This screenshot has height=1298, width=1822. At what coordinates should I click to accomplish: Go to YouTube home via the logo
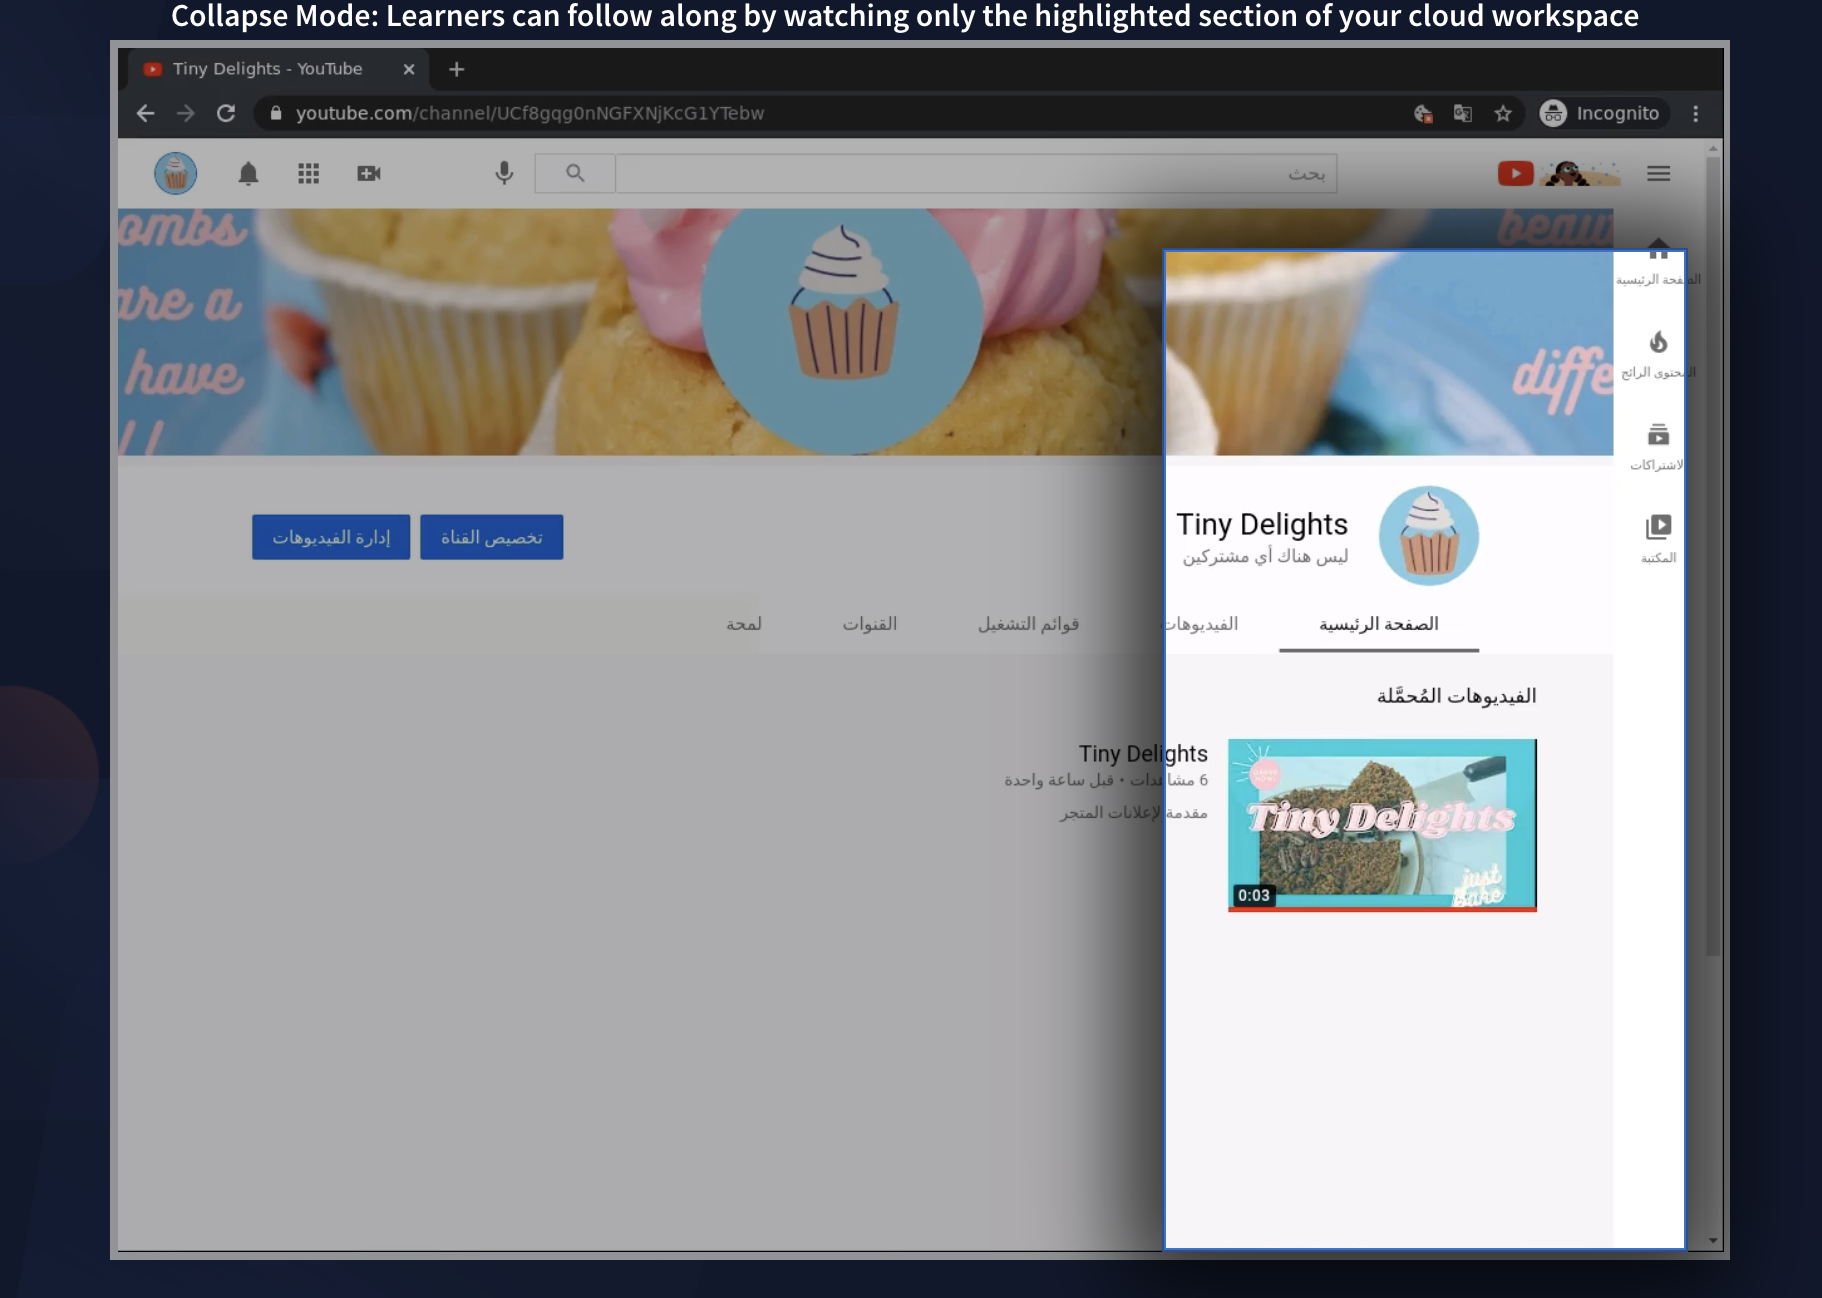tap(1560, 174)
